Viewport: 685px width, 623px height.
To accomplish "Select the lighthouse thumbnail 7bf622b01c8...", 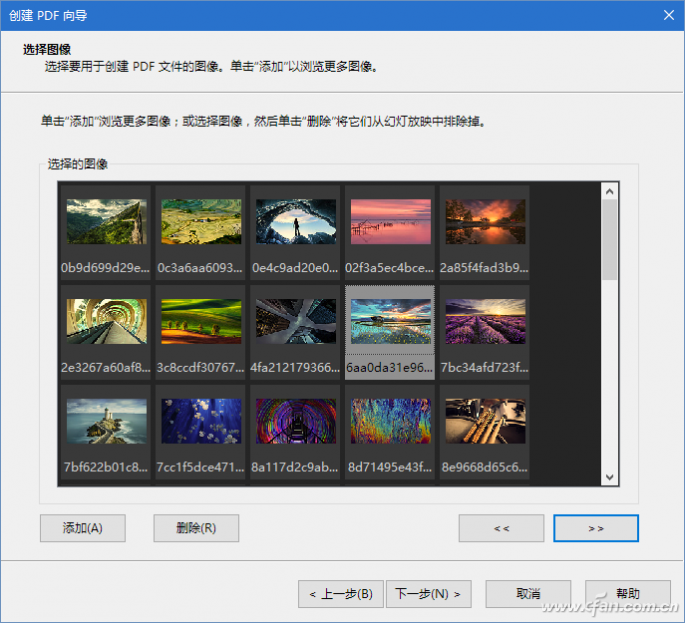I will click(107, 421).
